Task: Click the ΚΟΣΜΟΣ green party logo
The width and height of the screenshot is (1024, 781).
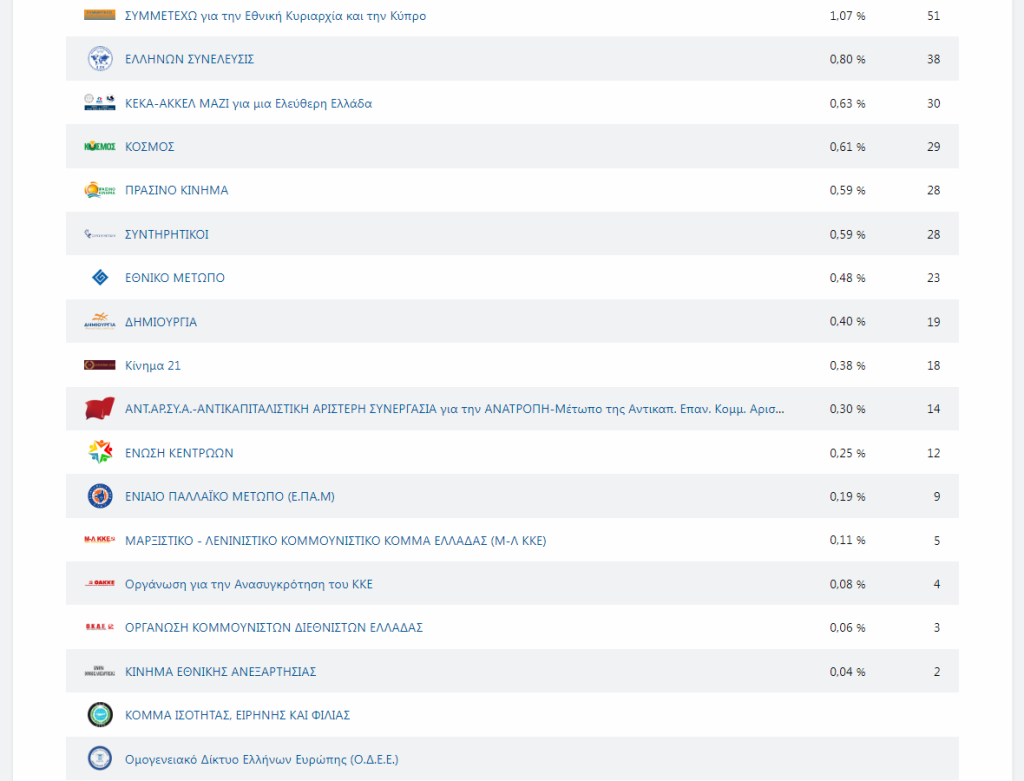Action: click(100, 147)
